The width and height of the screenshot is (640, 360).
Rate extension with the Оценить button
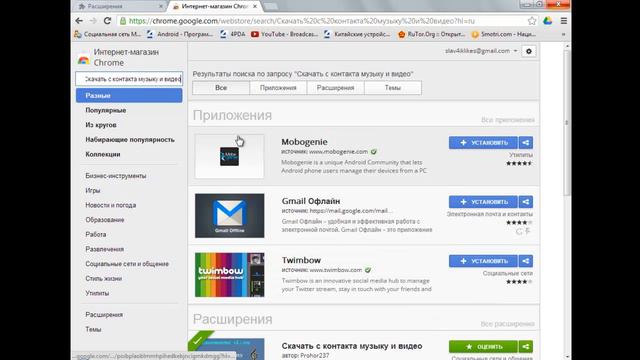(483, 347)
